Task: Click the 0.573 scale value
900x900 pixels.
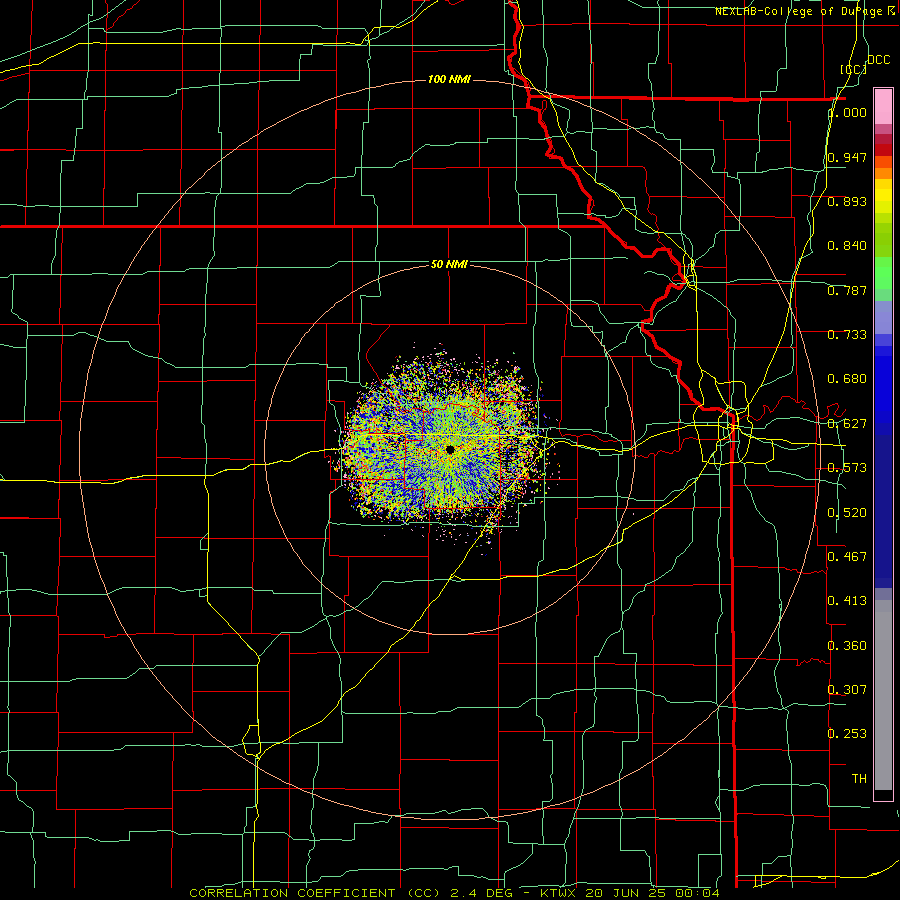Action: (847, 468)
